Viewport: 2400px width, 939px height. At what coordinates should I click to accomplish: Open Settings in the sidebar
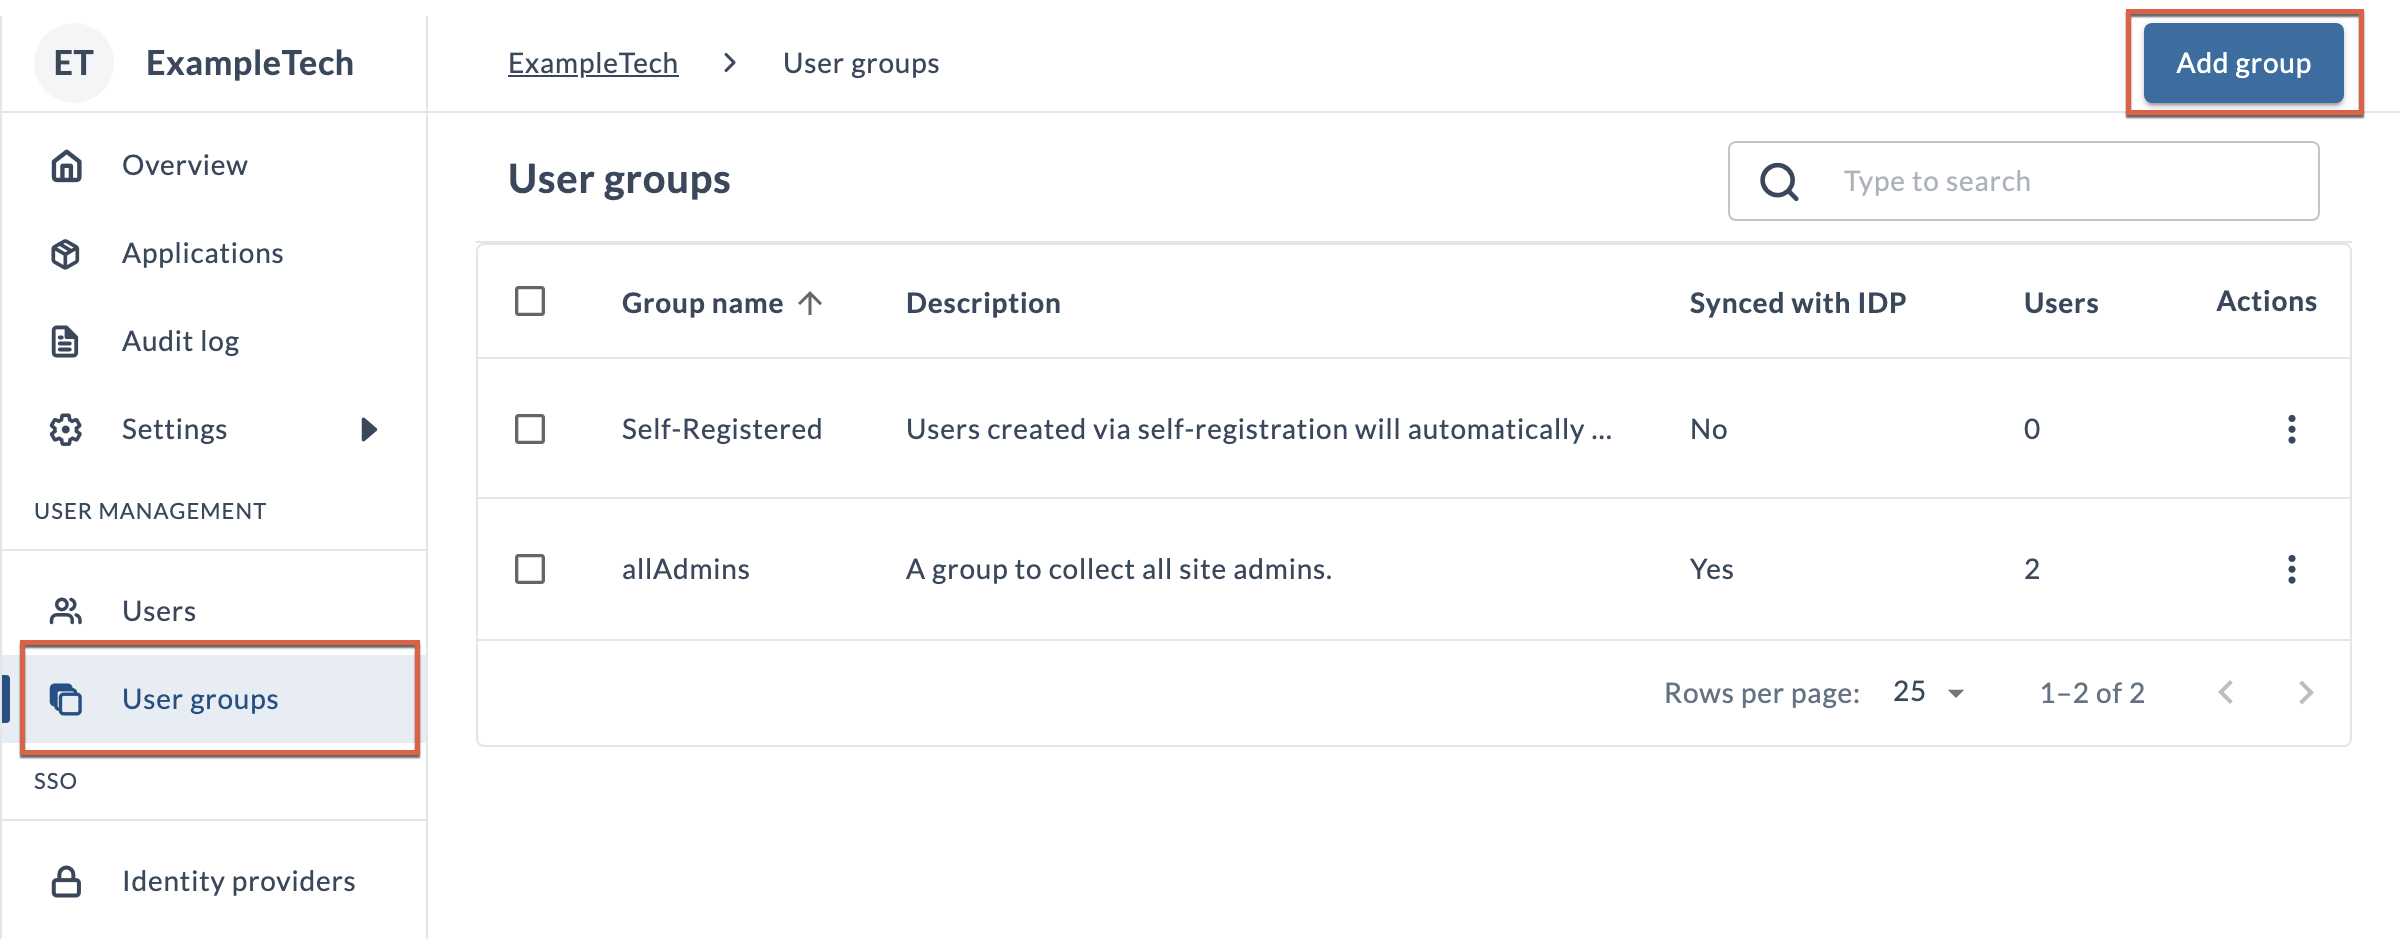pos(214,430)
